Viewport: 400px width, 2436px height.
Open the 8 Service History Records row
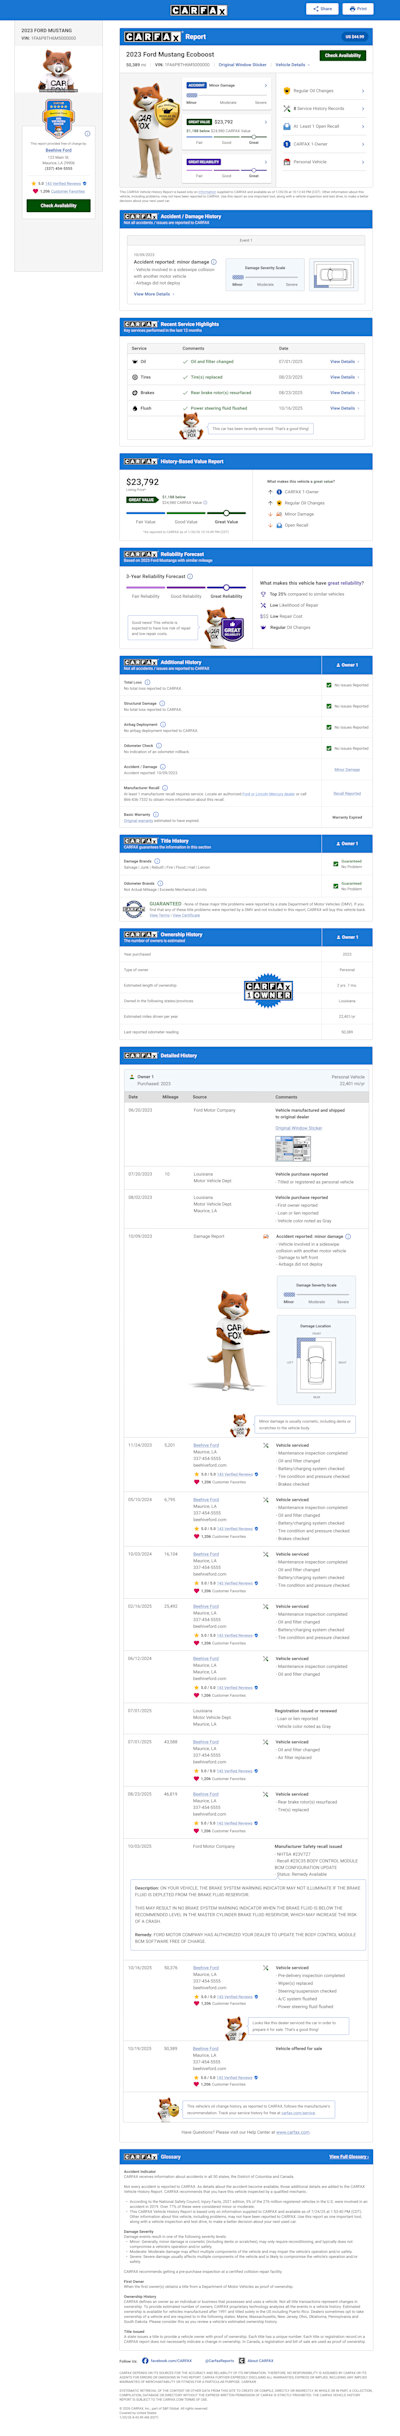click(x=323, y=108)
